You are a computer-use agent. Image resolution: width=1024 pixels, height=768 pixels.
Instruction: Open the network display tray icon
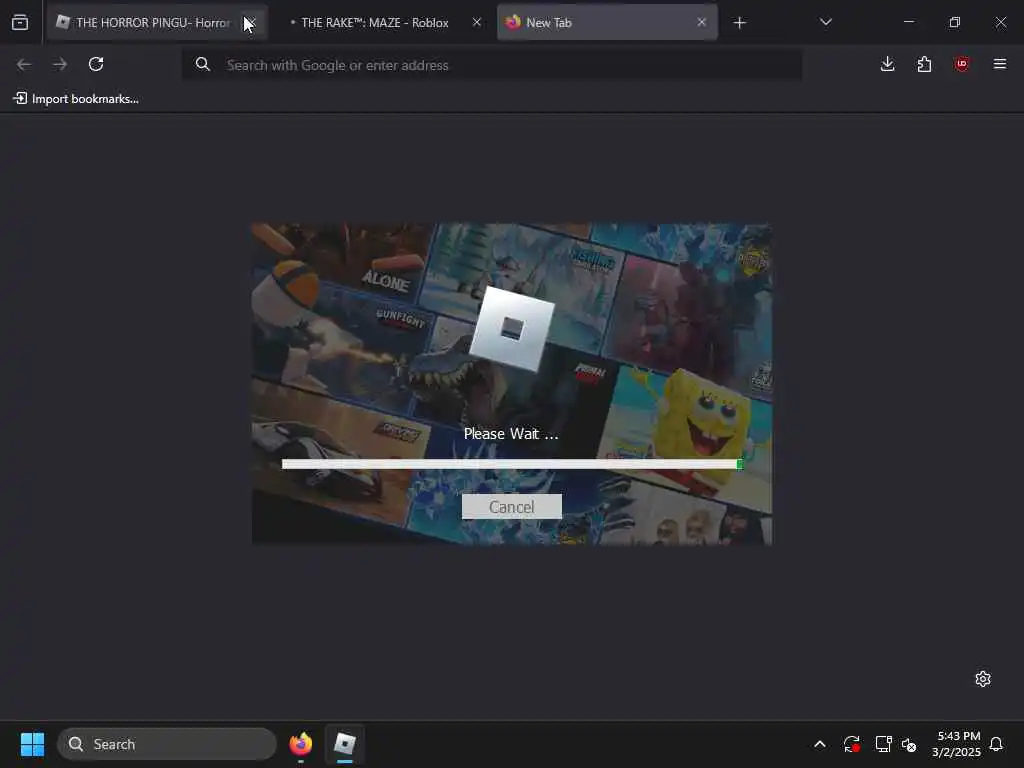click(884, 744)
